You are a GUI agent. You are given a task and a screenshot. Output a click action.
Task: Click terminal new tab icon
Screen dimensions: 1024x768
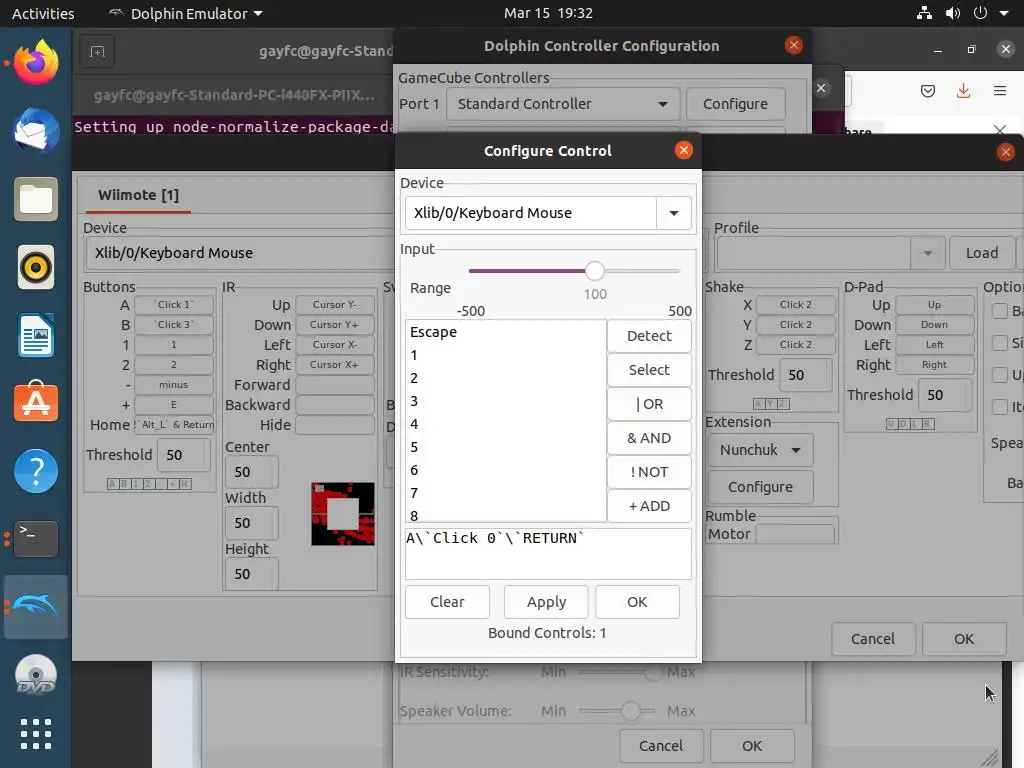click(x=97, y=52)
